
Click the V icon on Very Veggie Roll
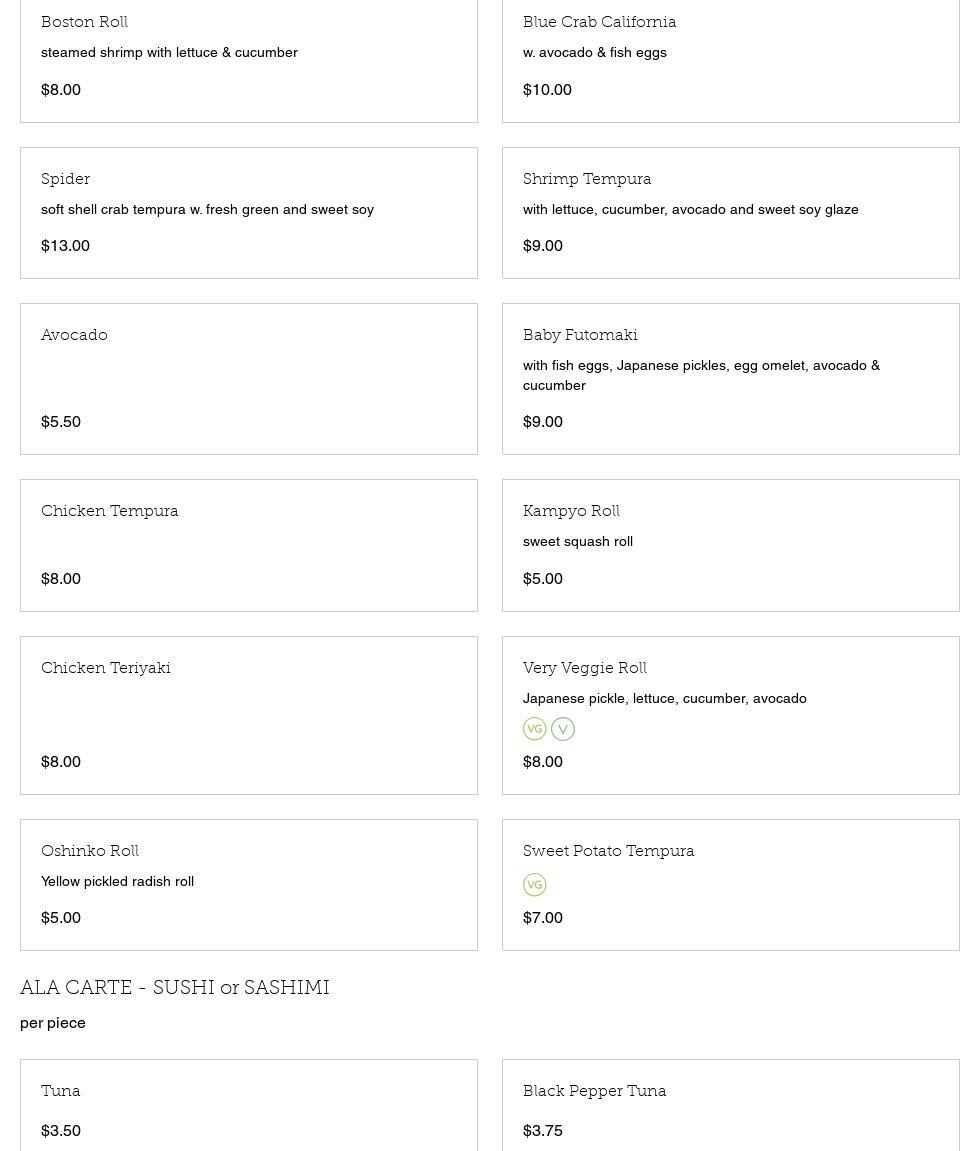[563, 729]
